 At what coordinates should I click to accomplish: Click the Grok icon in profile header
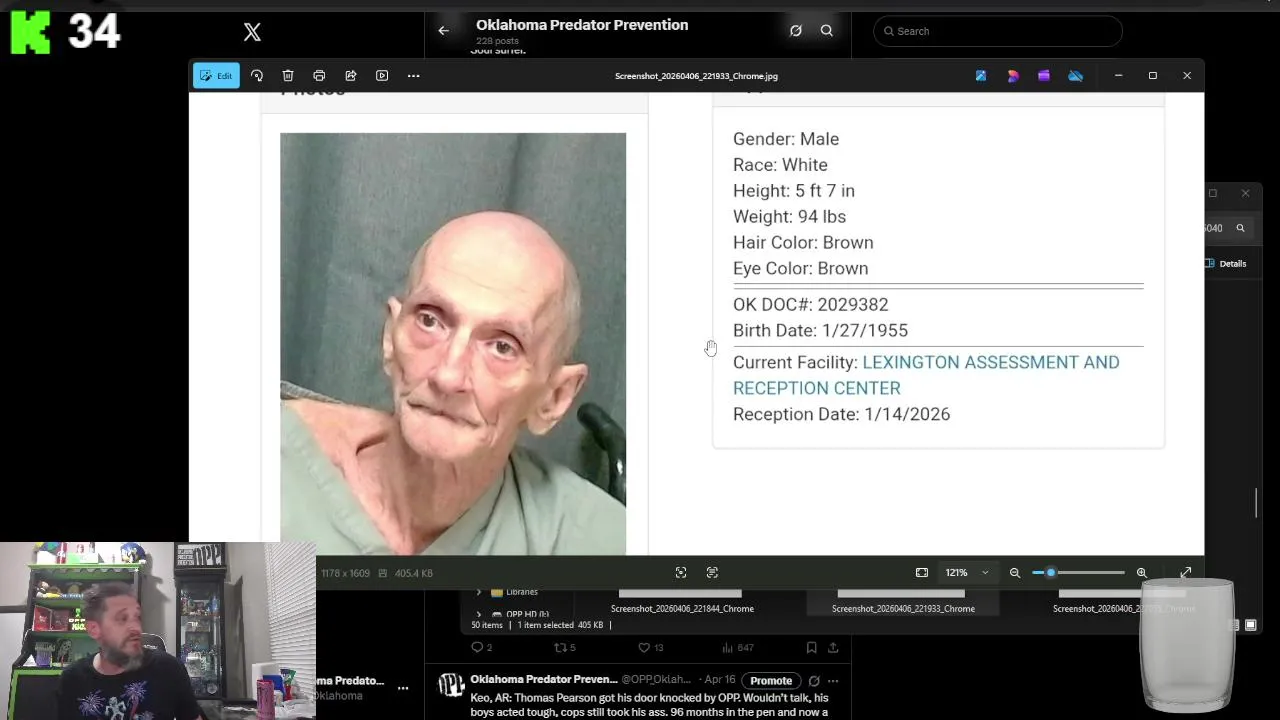796,31
